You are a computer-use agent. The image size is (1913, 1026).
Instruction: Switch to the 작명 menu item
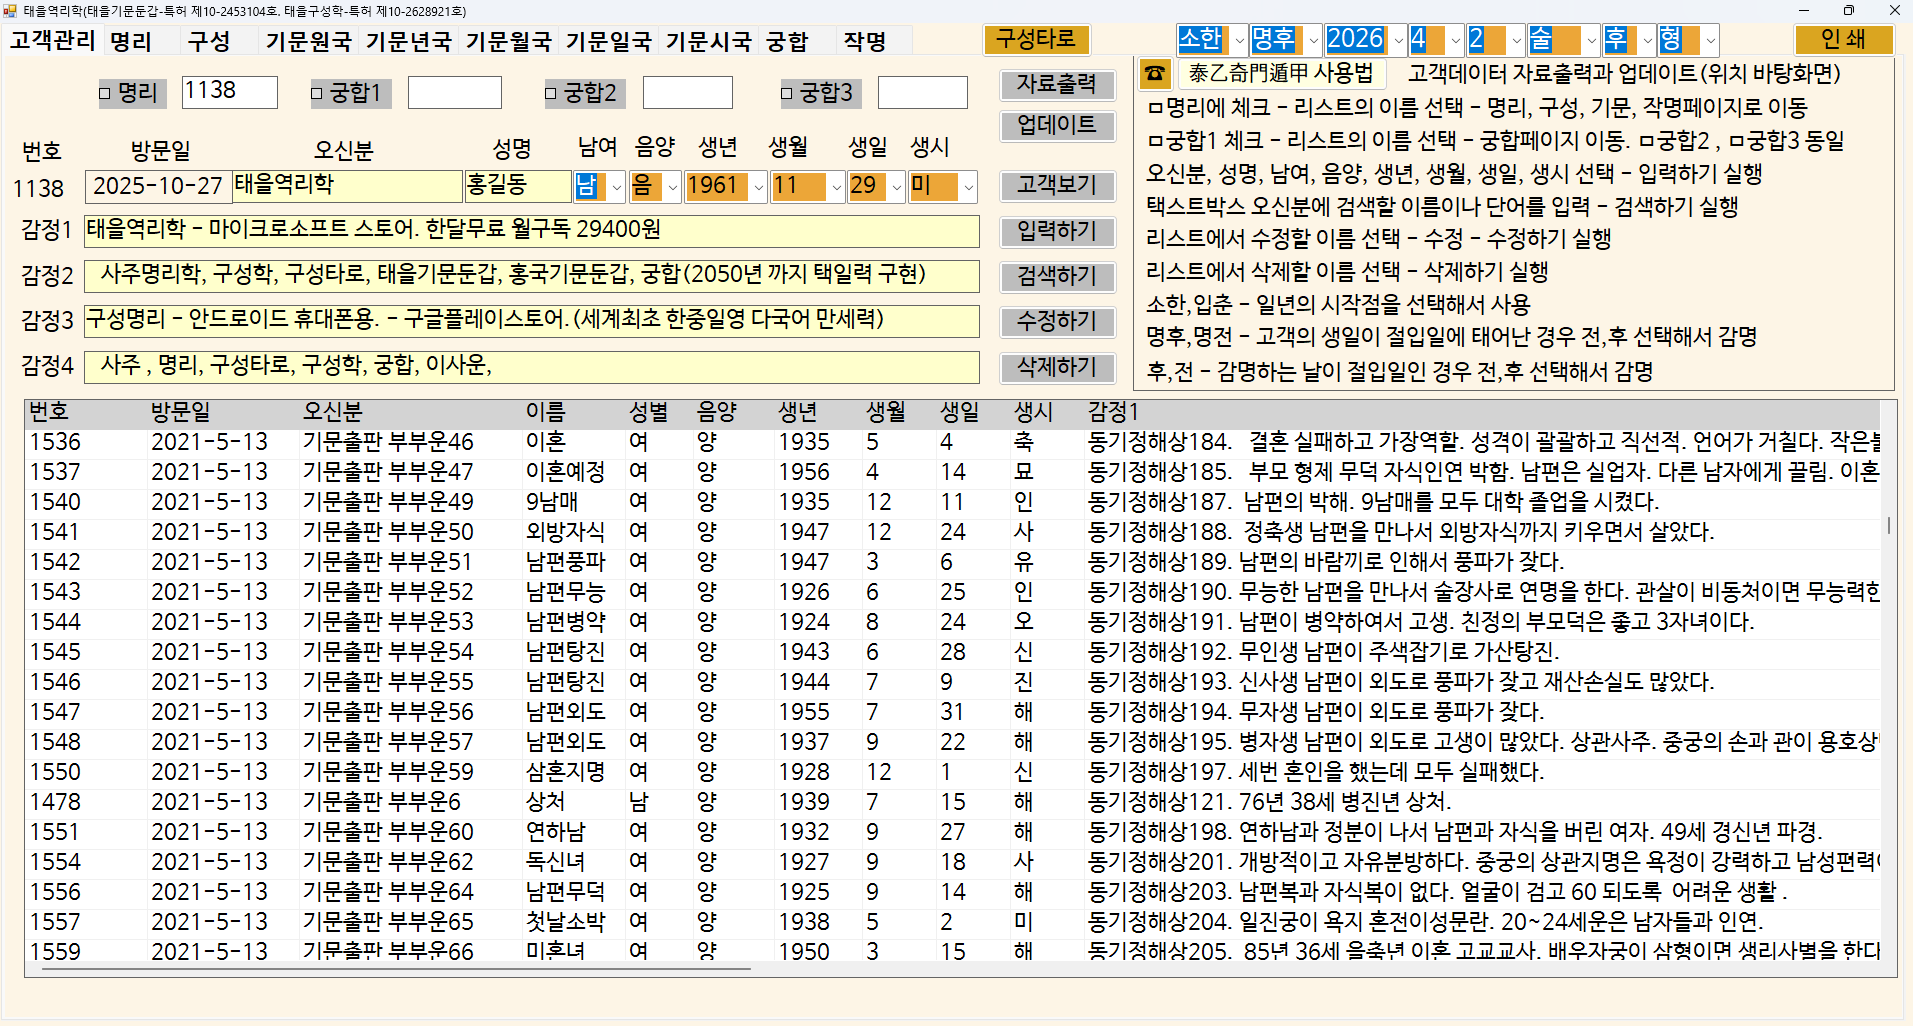(x=864, y=41)
